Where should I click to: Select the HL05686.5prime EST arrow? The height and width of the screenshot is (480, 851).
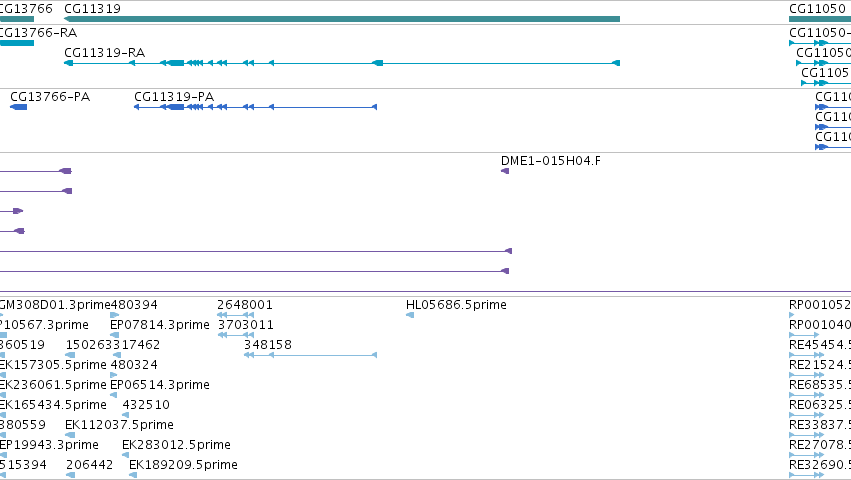point(410,315)
